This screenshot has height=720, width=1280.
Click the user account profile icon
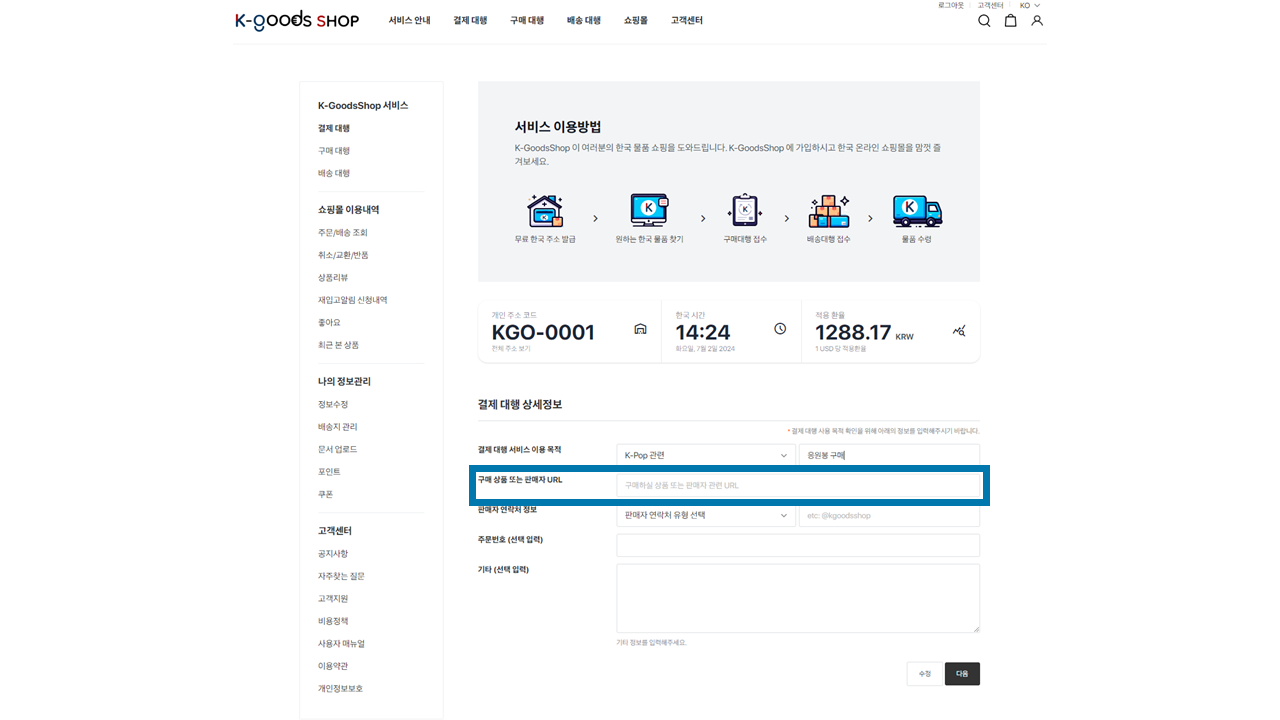(1037, 21)
